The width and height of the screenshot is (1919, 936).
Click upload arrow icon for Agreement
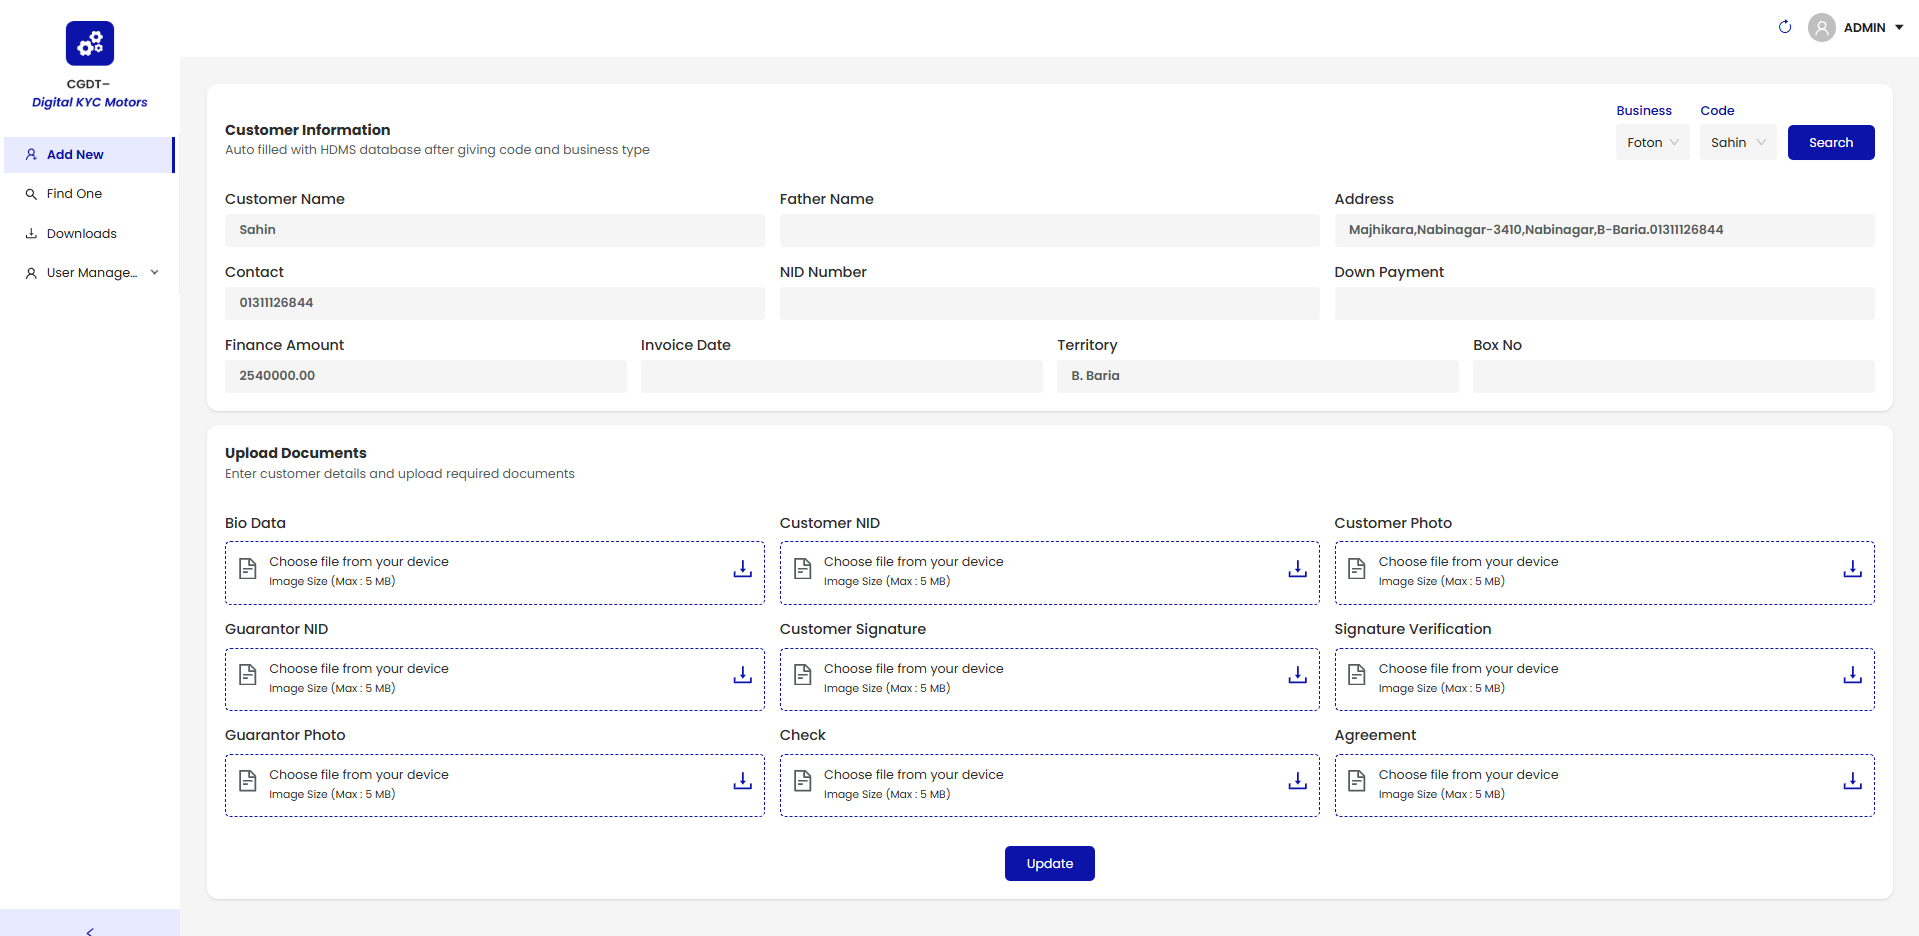pyautogui.click(x=1852, y=782)
